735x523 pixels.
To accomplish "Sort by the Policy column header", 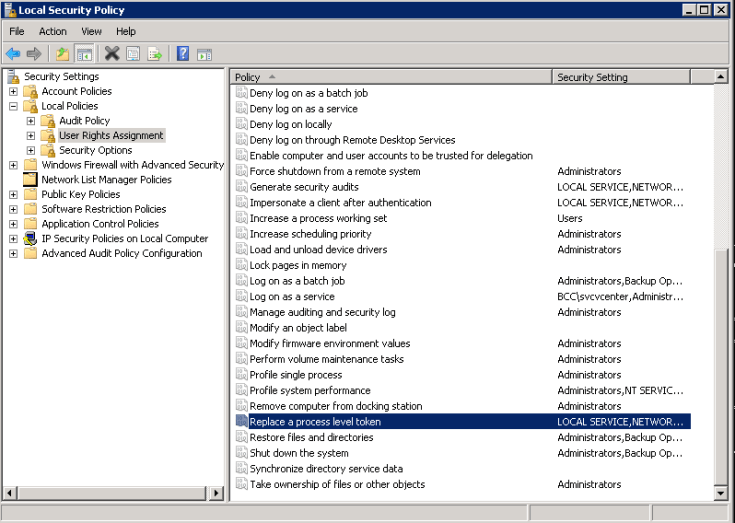I will [x=390, y=77].
